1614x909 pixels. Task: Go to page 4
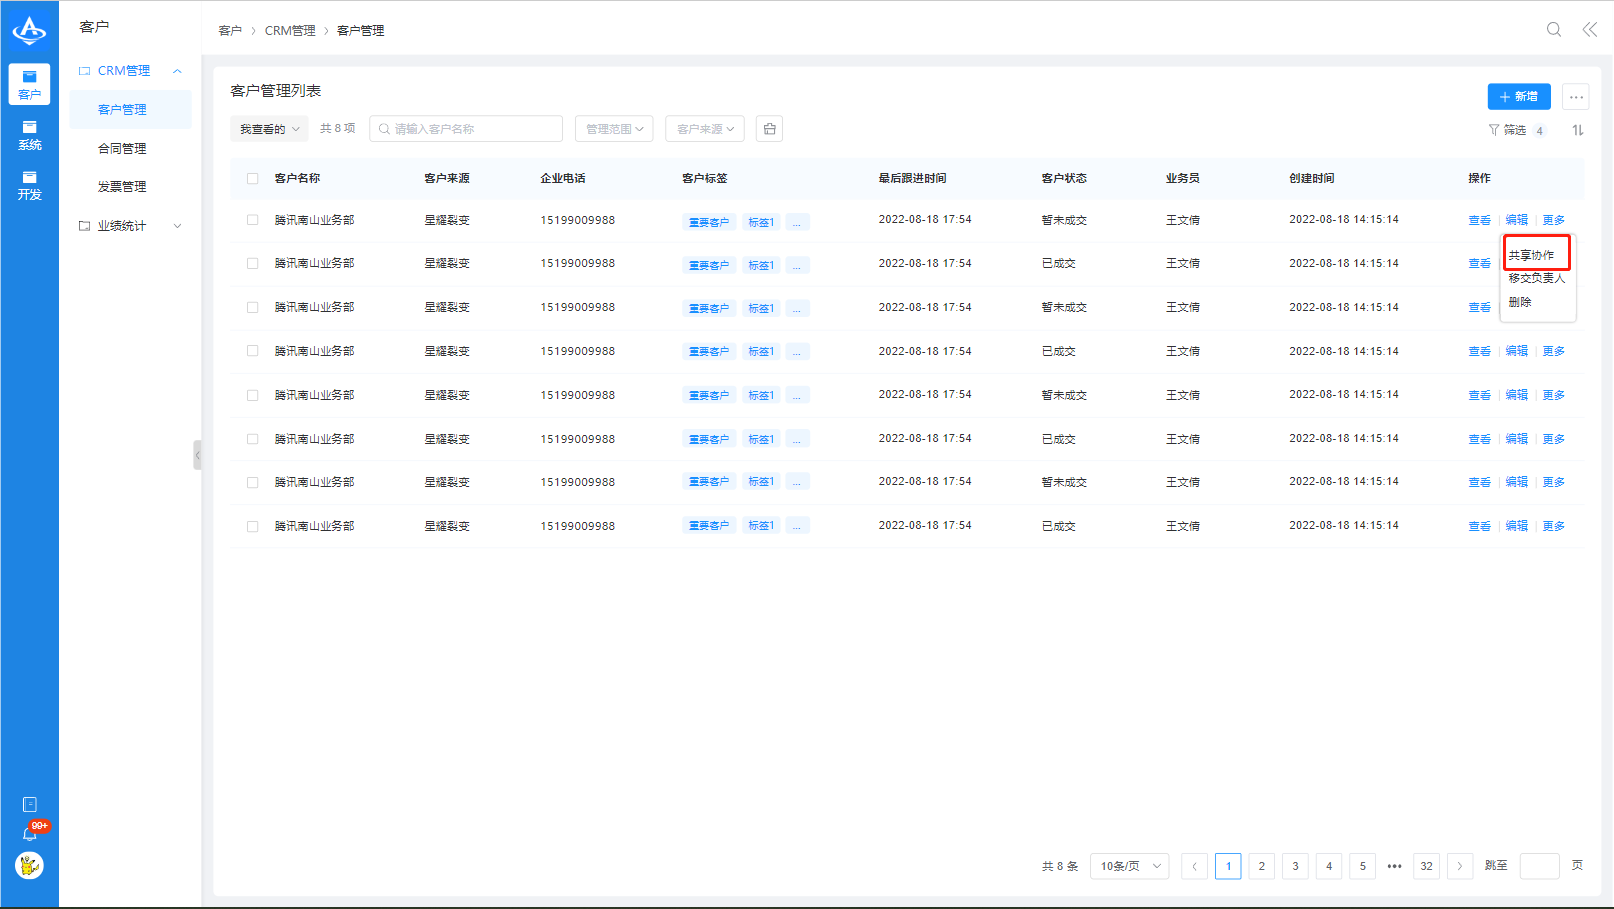(x=1329, y=866)
